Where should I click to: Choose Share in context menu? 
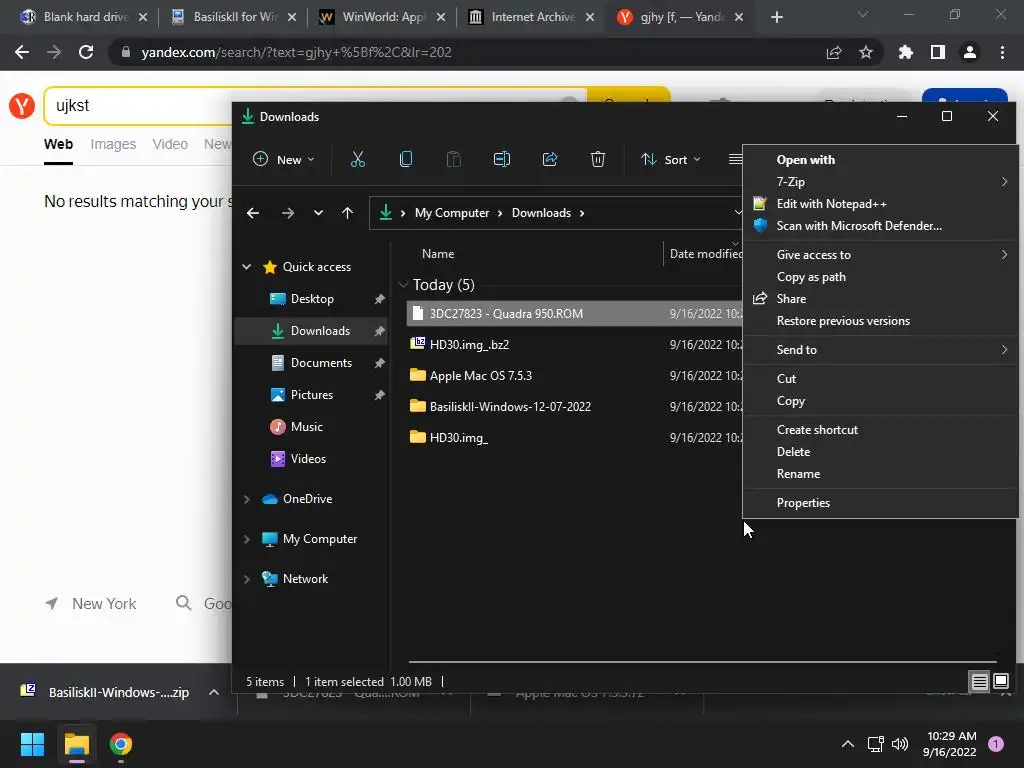880,298
